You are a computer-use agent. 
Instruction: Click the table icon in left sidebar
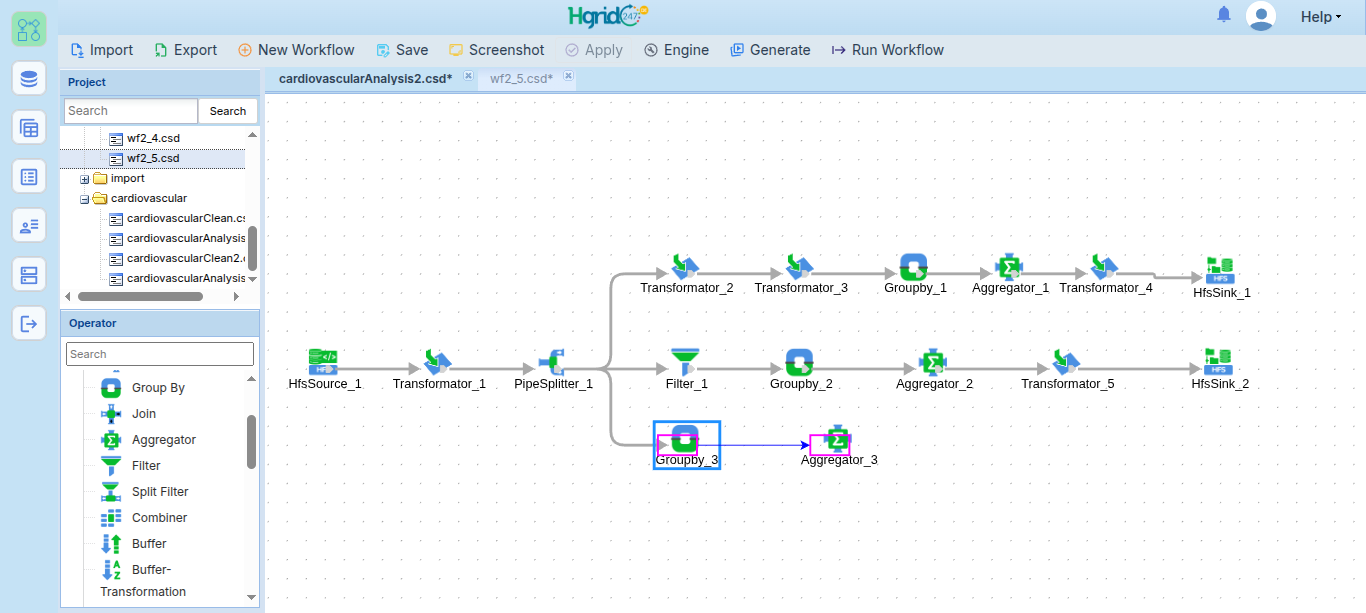pyautogui.click(x=29, y=127)
